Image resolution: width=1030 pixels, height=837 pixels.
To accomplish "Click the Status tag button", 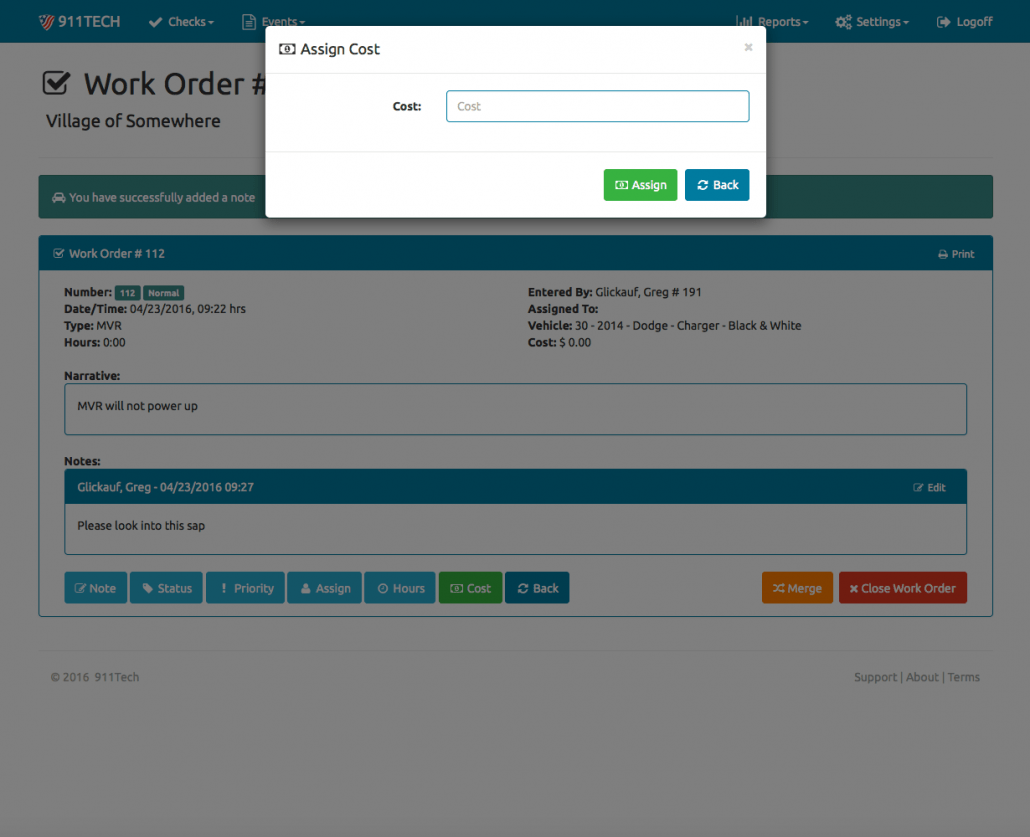I will click(x=166, y=588).
